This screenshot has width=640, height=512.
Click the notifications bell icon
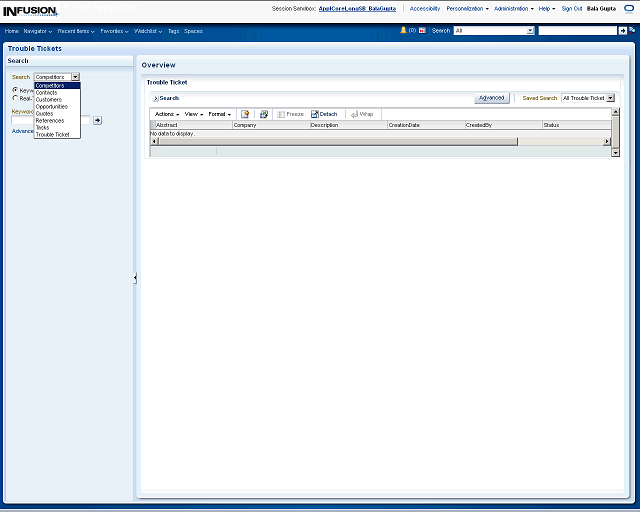[x=403, y=30]
